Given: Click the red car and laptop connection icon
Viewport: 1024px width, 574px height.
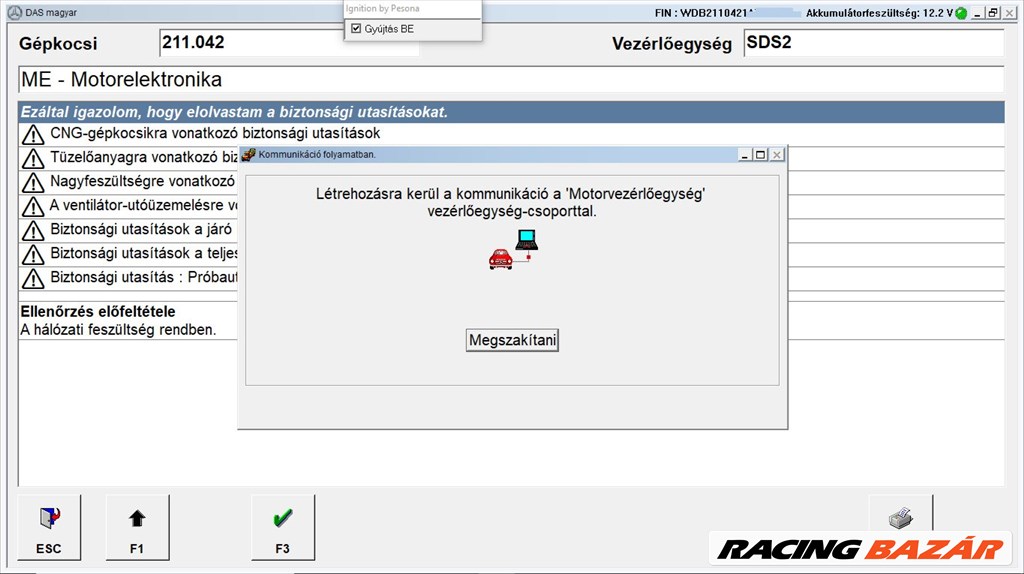Looking at the screenshot, I should (x=513, y=249).
